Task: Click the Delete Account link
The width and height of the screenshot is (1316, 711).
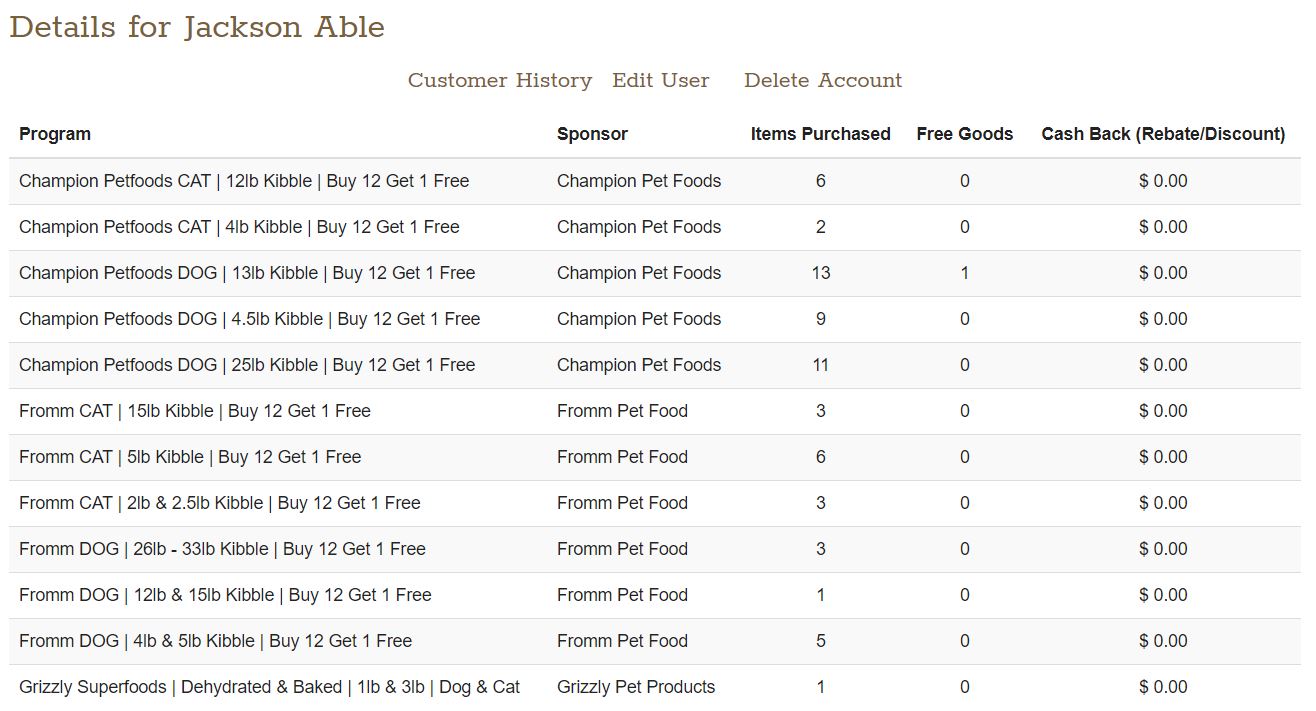Action: pos(822,80)
